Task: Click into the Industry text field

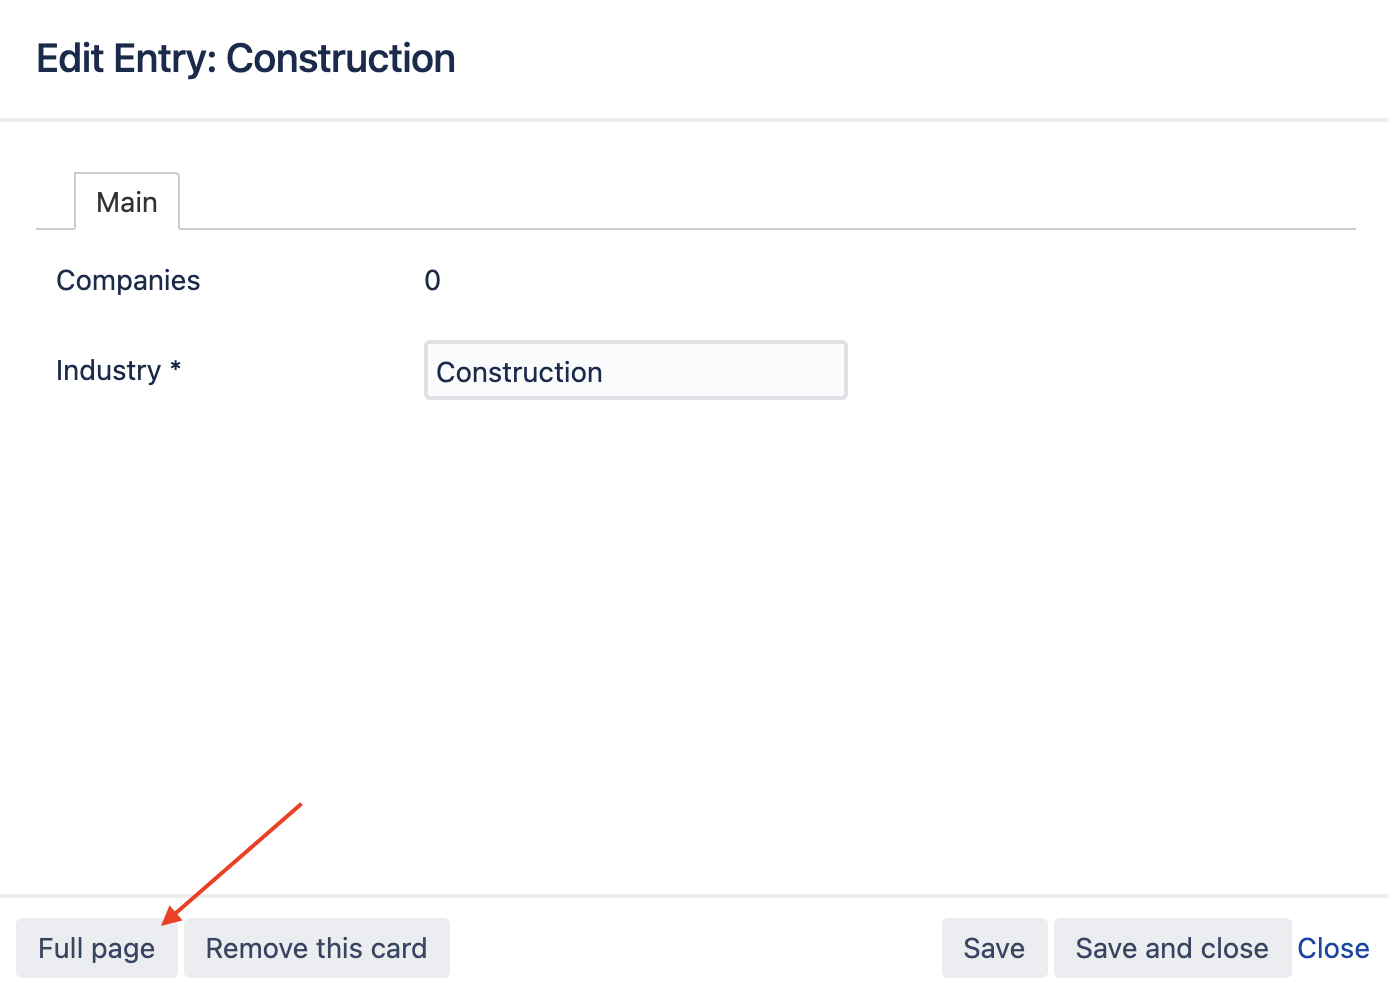Action: (x=635, y=371)
